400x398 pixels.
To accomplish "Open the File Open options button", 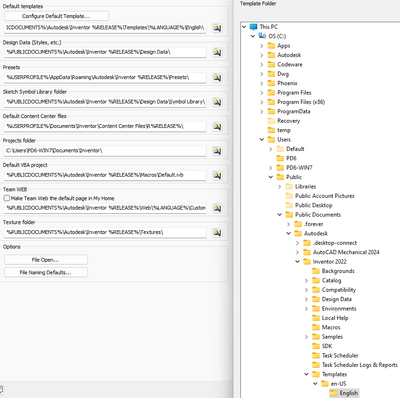I will pyautogui.click(x=46, y=260).
